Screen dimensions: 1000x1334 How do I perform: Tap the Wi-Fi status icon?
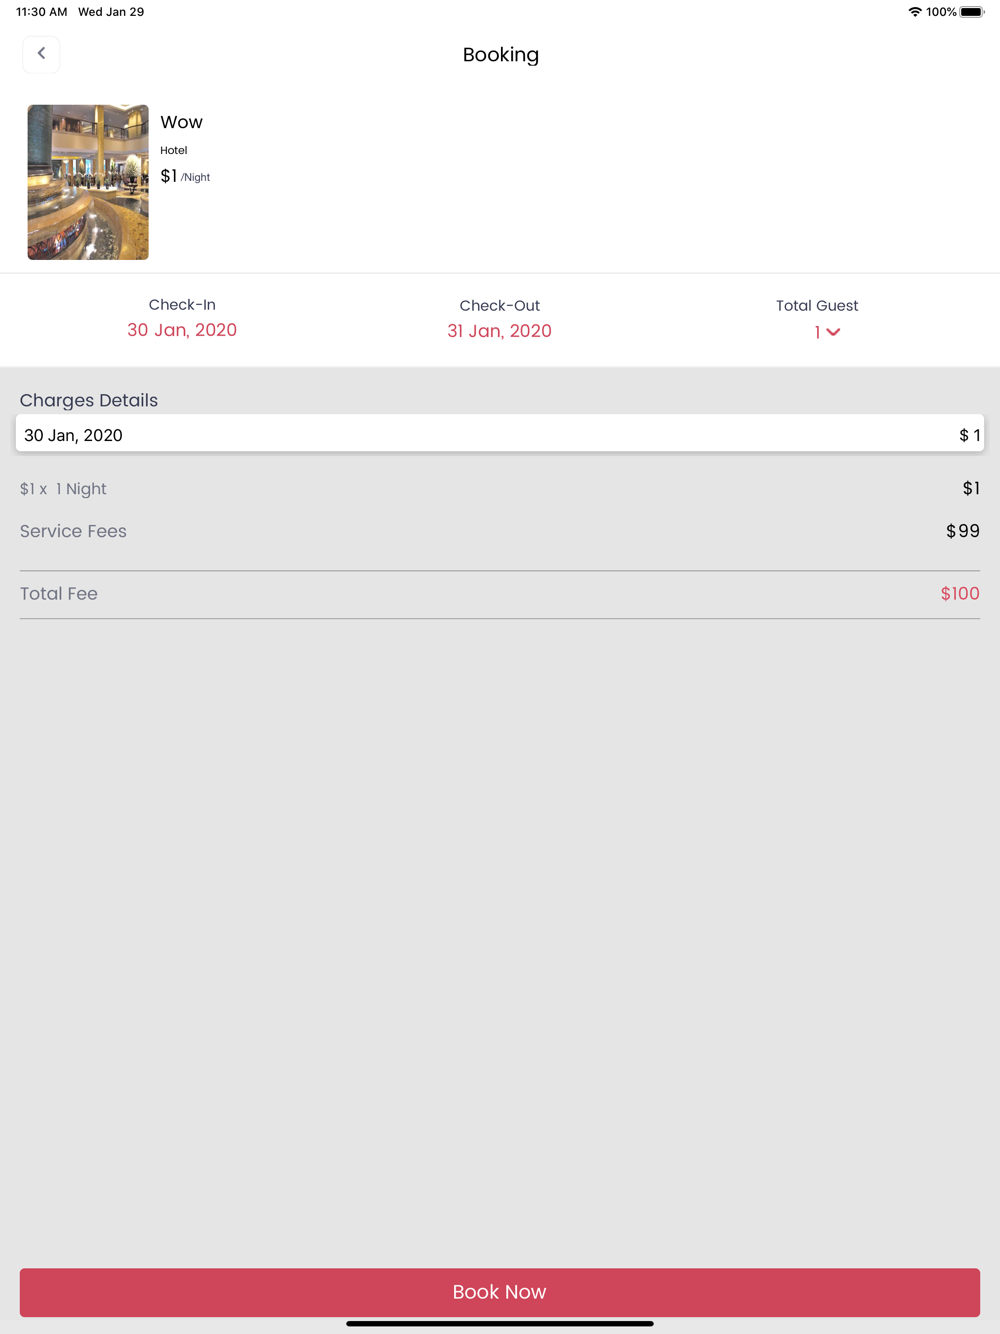tap(914, 12)
